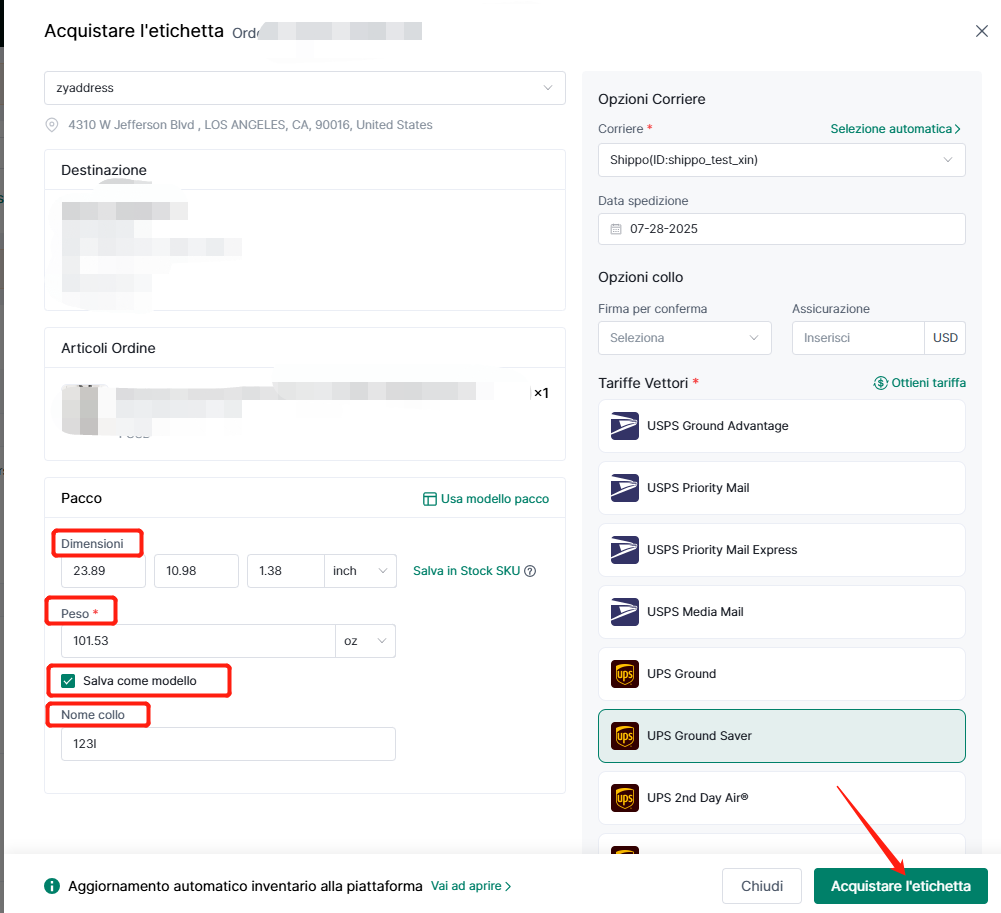Image resolution: width=1001 pixels, height=913 pixels.
Task: Open the oz weight unit dropdown
Action: click(x=365, y=641)
